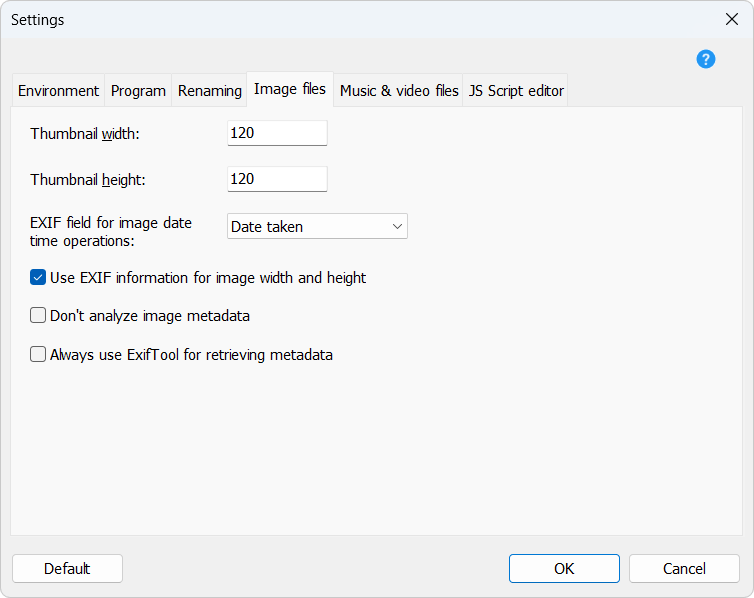Check Always use ExifTool for retrieving metadata
754x598 pixels.
(x=39, y=354)
